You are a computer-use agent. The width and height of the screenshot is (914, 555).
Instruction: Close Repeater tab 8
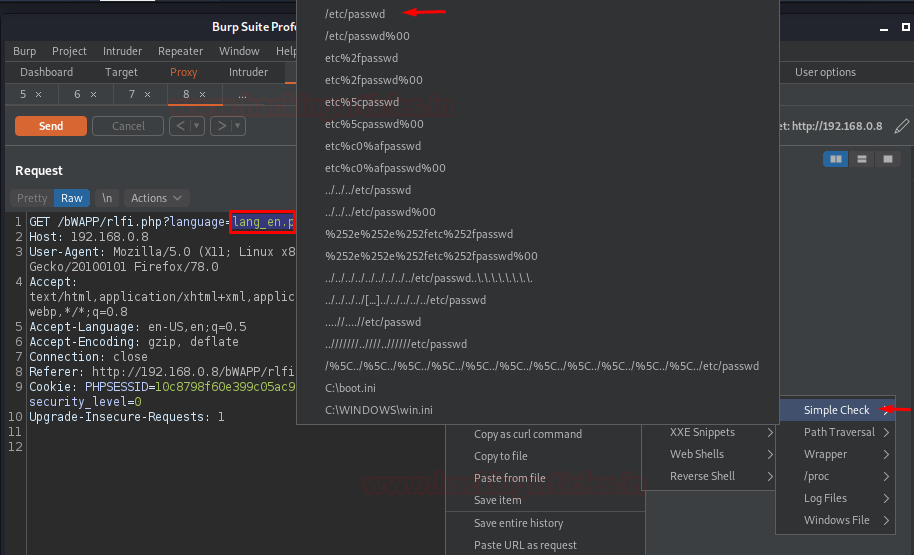pos(202,94)
